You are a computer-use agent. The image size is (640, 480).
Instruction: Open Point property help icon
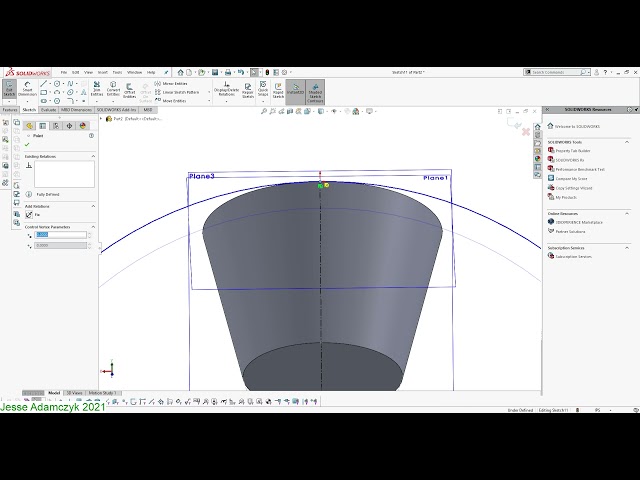click(91, 136)
